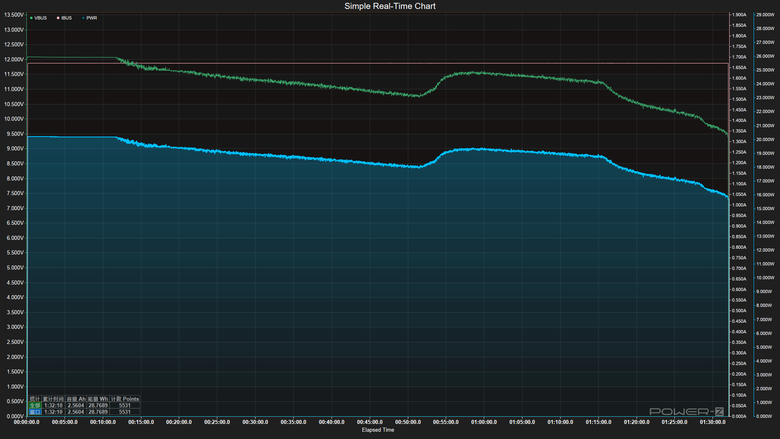The width and height of the screenshot is (780, 439).
Task: Click 5531 in the 窗口 row
Action: click(125, 412)
